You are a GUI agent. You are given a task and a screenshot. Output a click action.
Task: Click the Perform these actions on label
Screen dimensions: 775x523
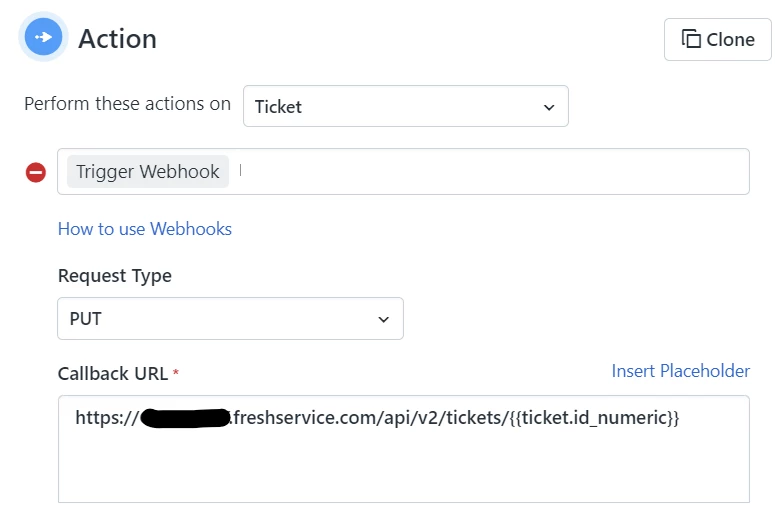(128, 104)
